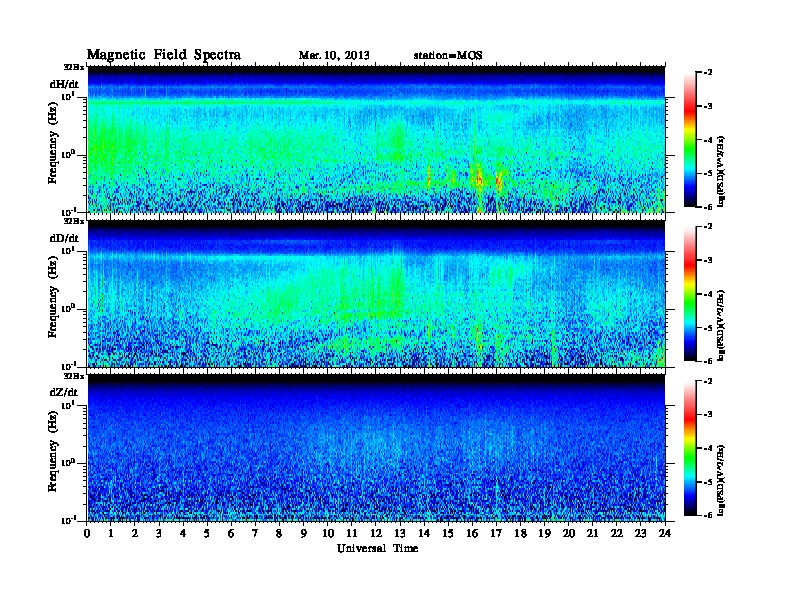Select the dD/dt panel label
Screen dimensions: 792x612
pyautogui.click(x=64, y=238)
